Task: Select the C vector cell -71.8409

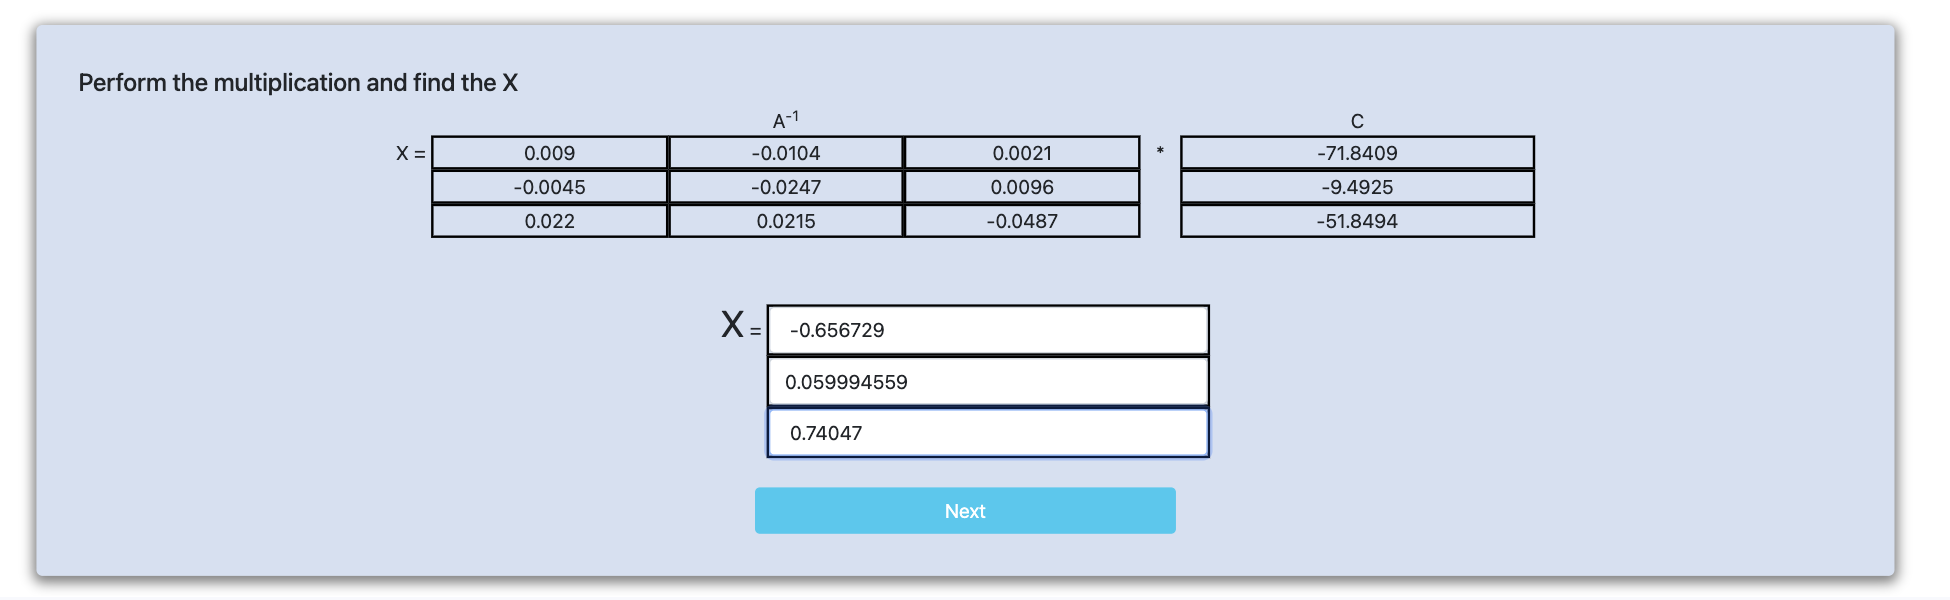Action: click(x=1357, y=153)
